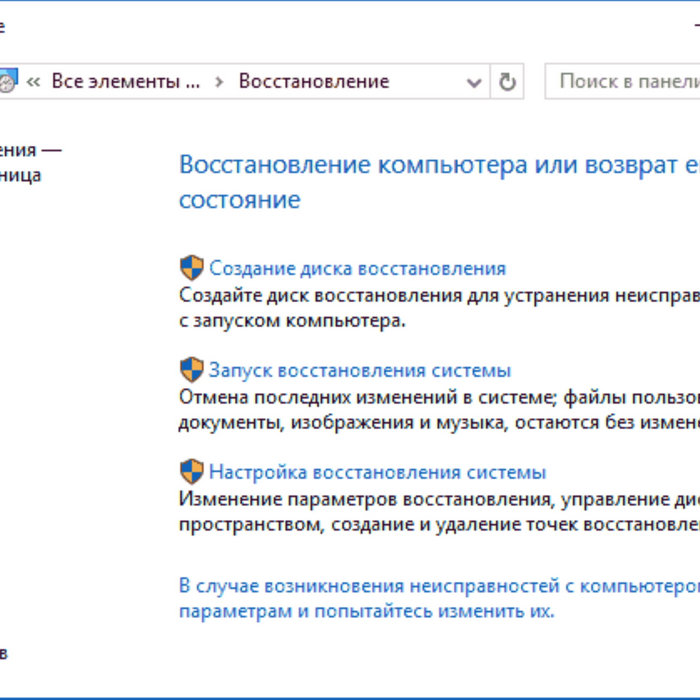Select the Восстановление breadcrumb segment
The width and height of the screenshot is (700, 700).
pyautogui.click(x=313, y=82)
